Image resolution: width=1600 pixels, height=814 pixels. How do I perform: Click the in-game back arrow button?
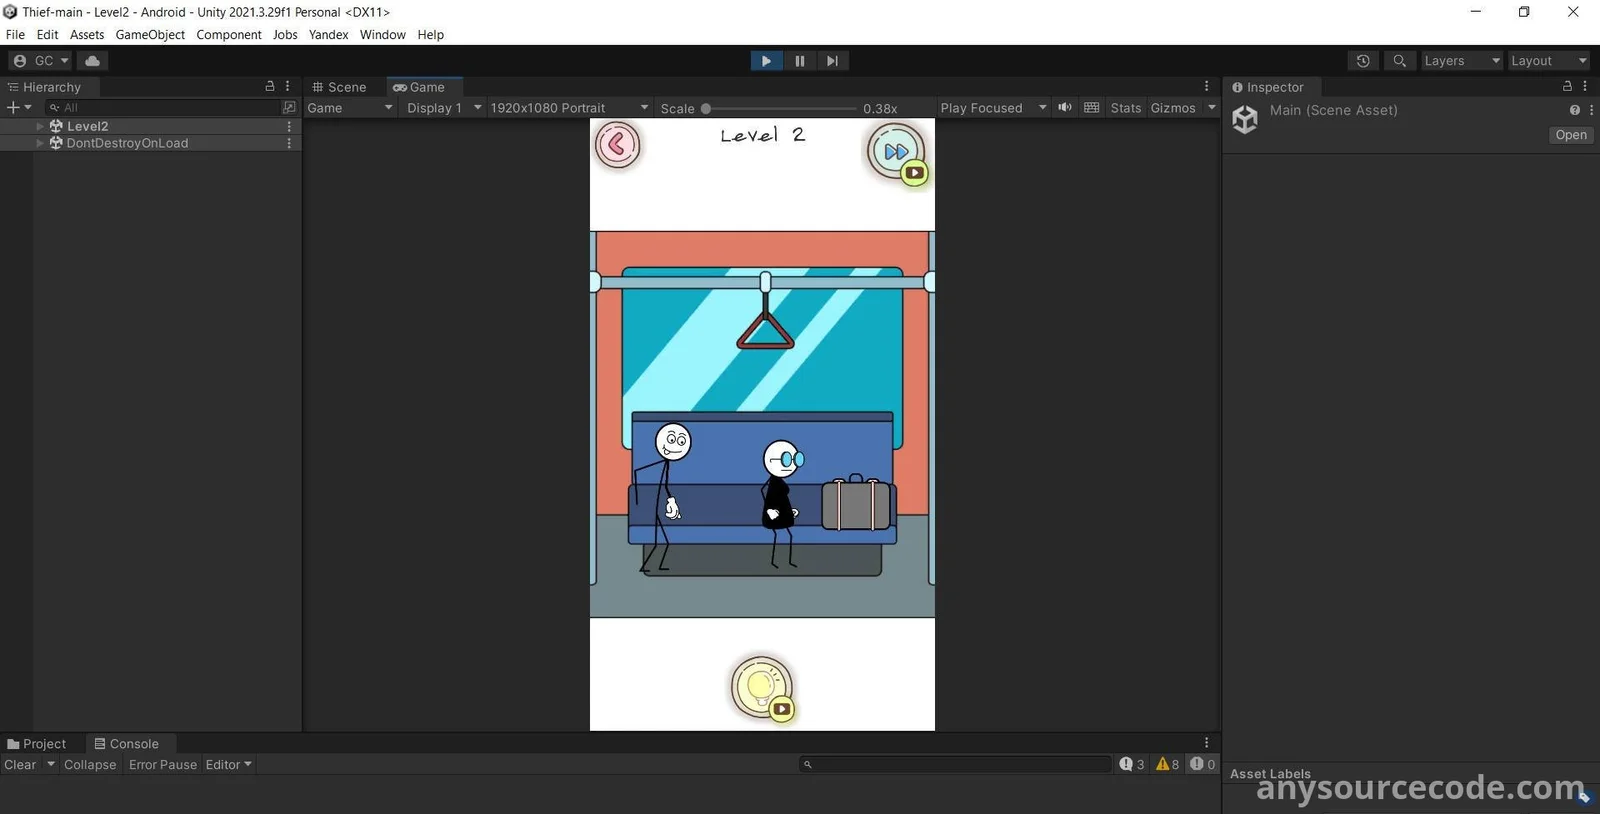click(617, 145)
